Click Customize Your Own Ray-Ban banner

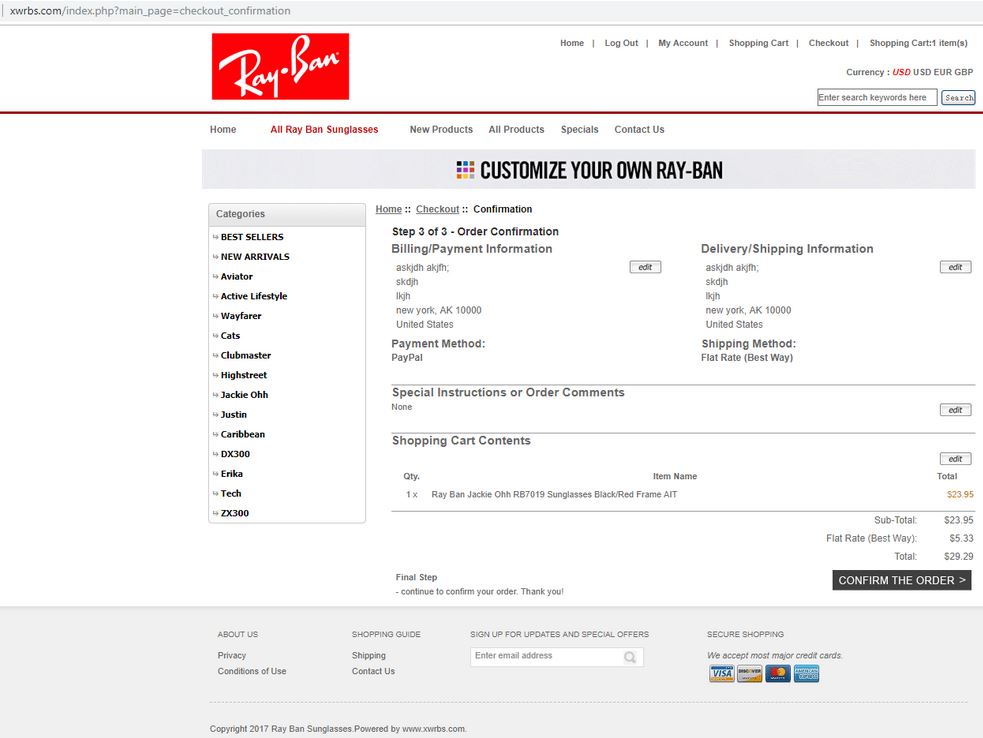pos(588,170)
